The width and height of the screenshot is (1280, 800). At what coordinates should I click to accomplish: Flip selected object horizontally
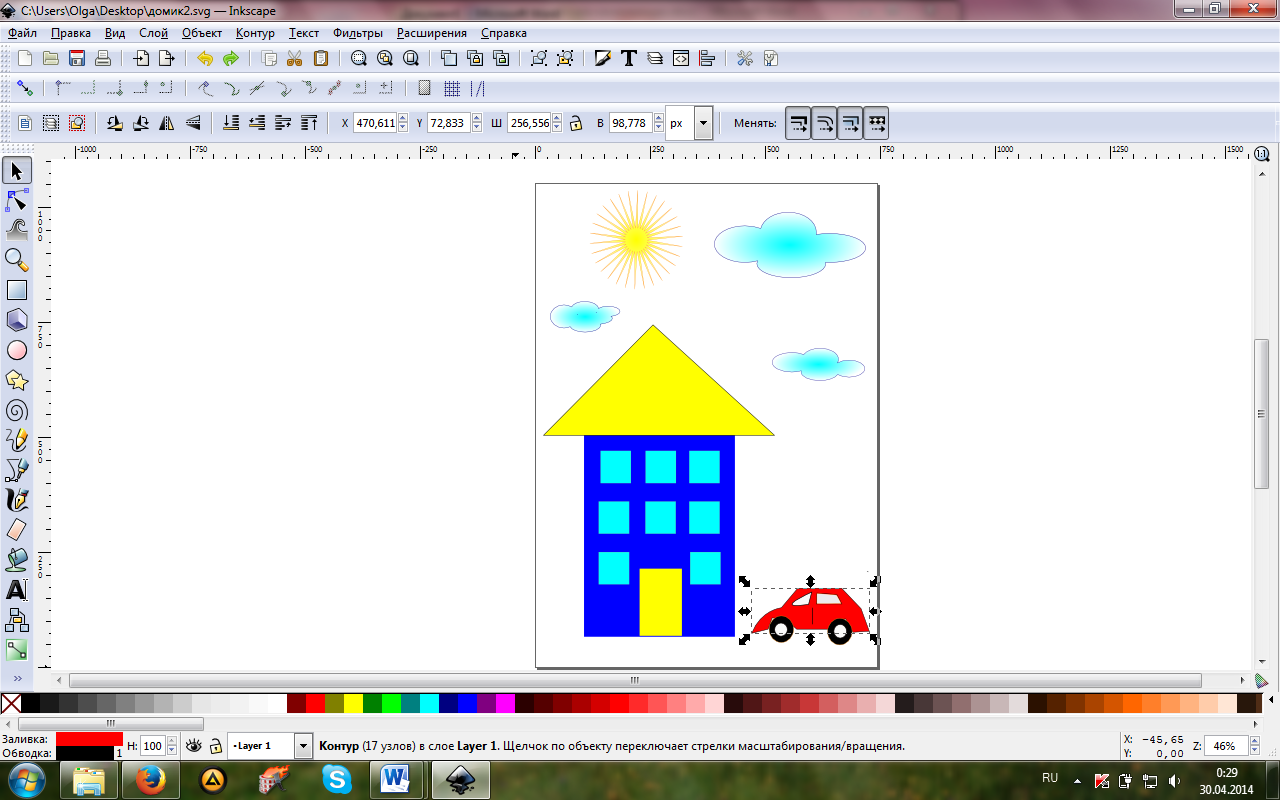[x=167, y=123]
